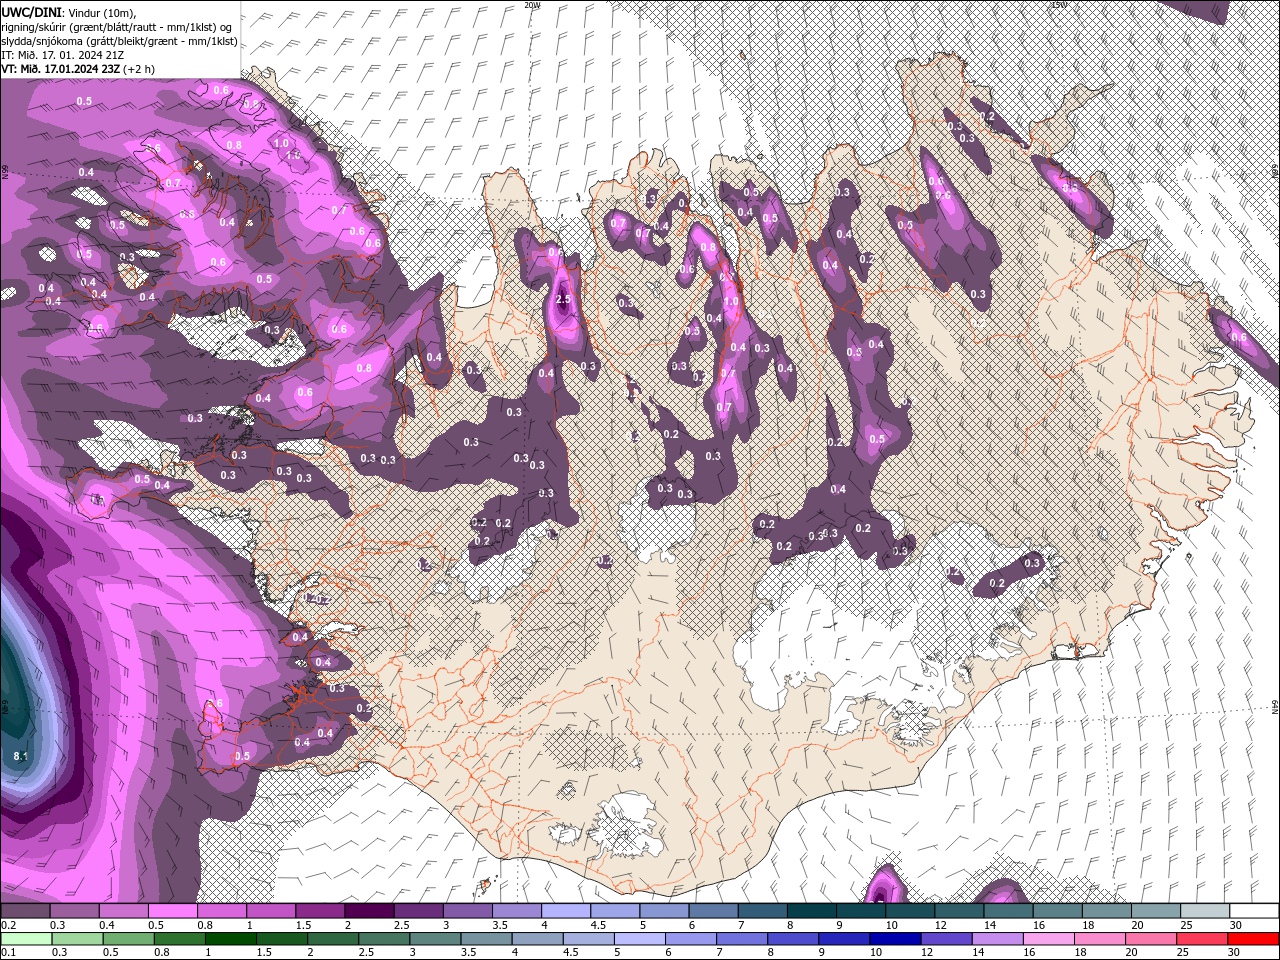
Task: Pick the dark teal snow swatch above 8
Action: coord(812,911)
